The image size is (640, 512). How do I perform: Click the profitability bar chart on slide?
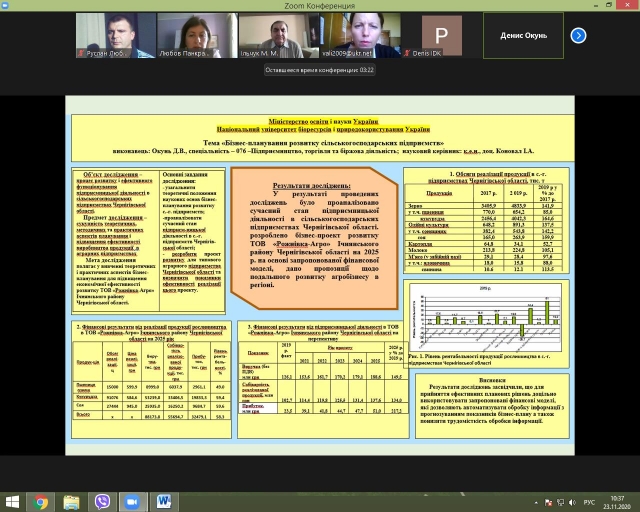point(486,318)
